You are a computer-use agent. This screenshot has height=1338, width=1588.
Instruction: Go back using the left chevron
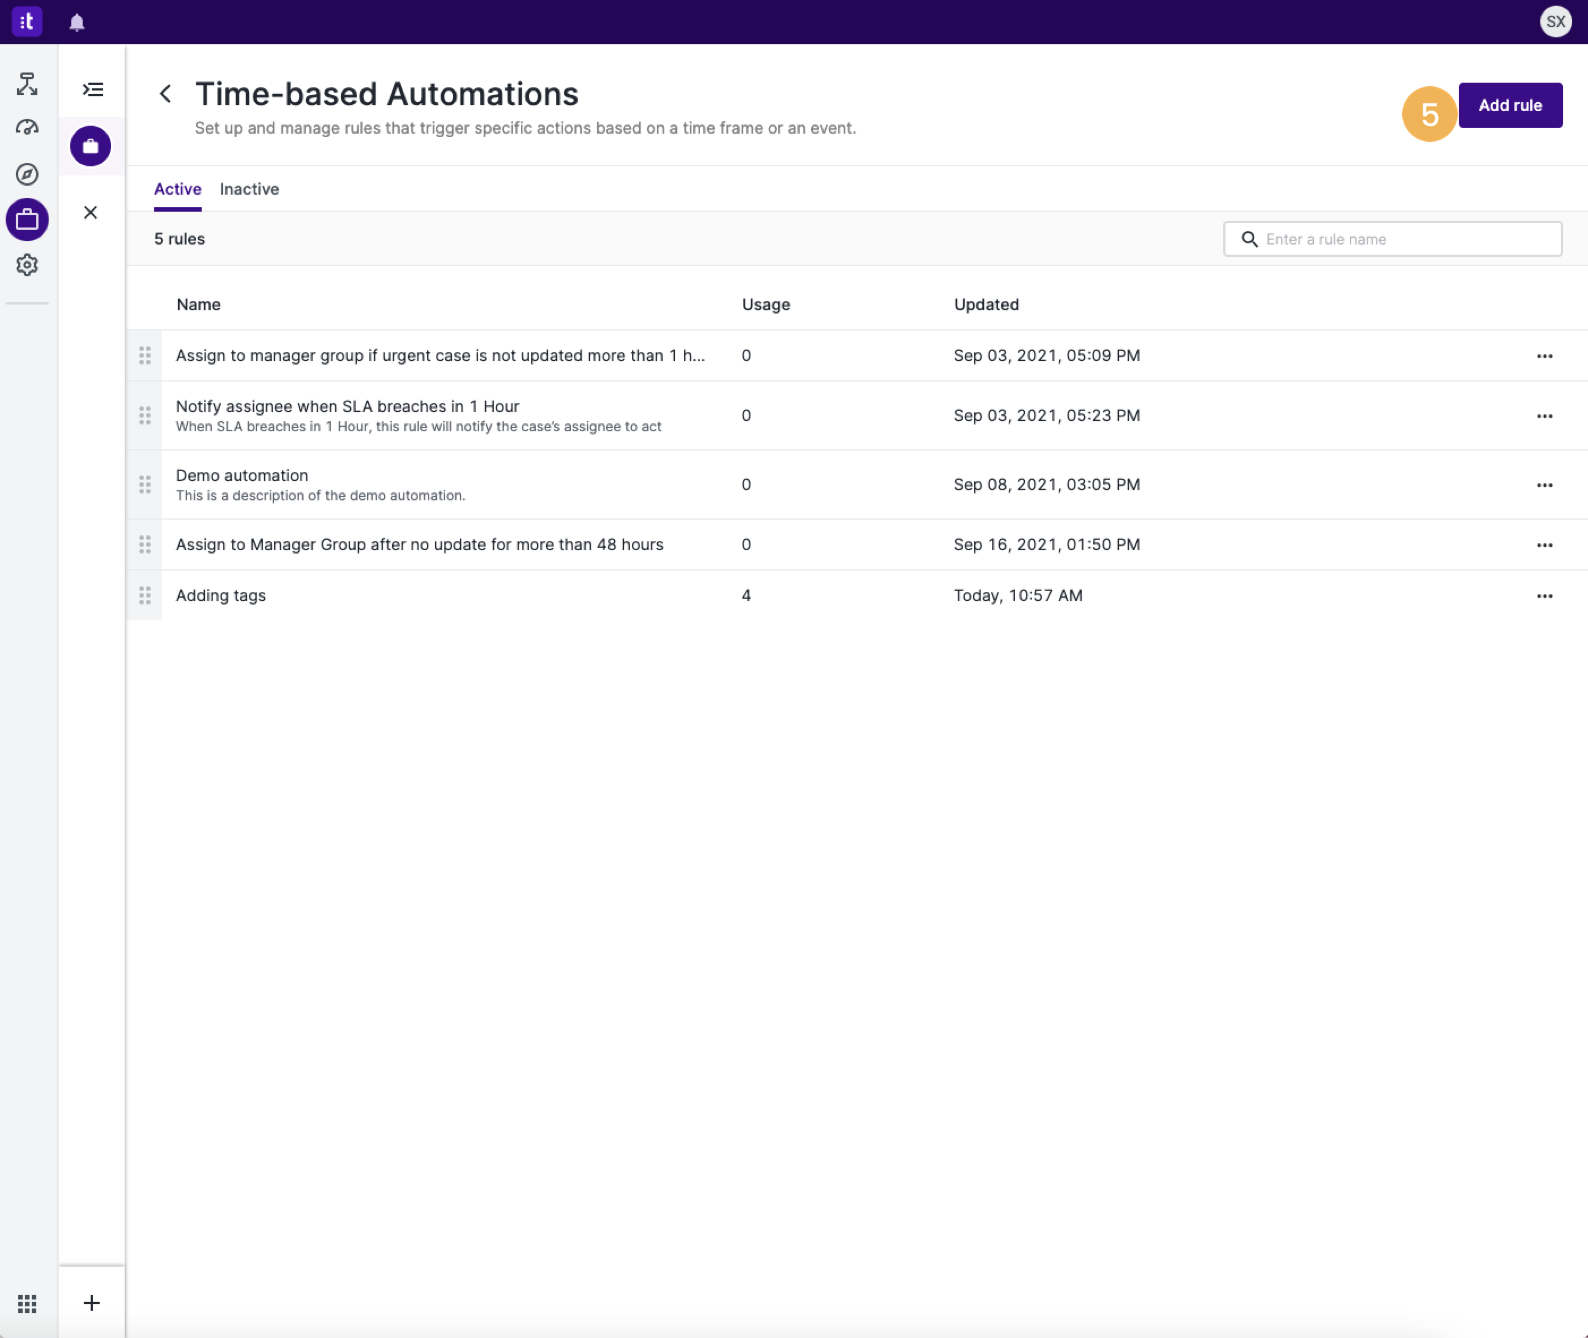tap(166, 94)
